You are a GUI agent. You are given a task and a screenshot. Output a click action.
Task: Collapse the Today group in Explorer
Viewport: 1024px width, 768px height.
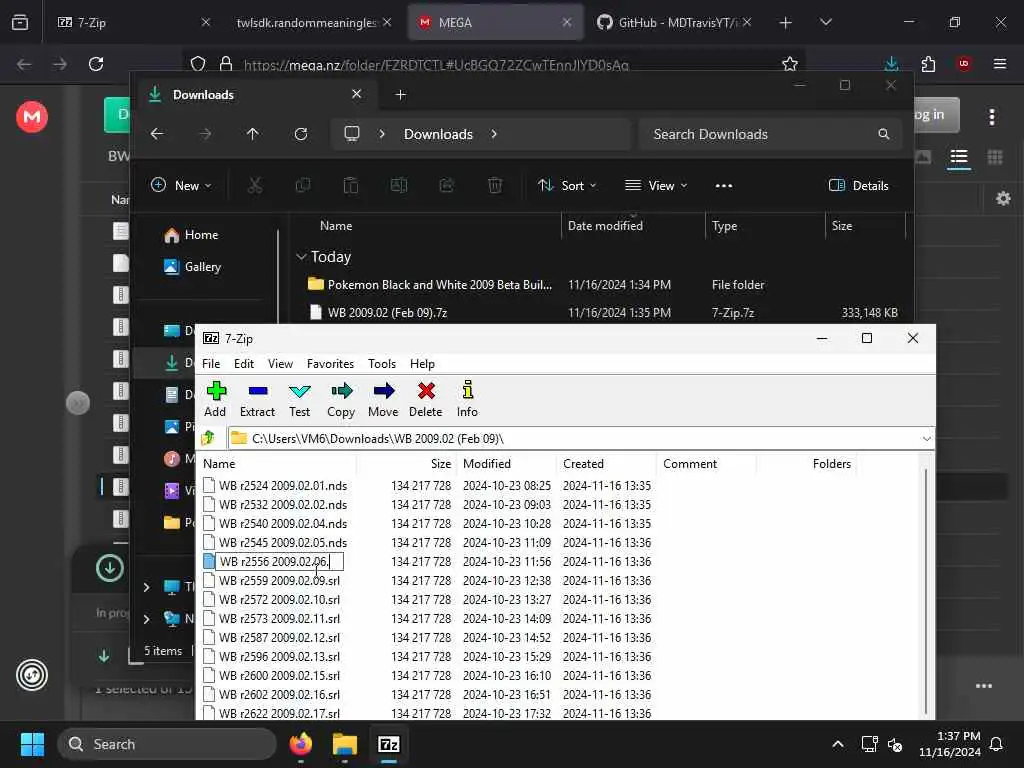tap(301, 257)
